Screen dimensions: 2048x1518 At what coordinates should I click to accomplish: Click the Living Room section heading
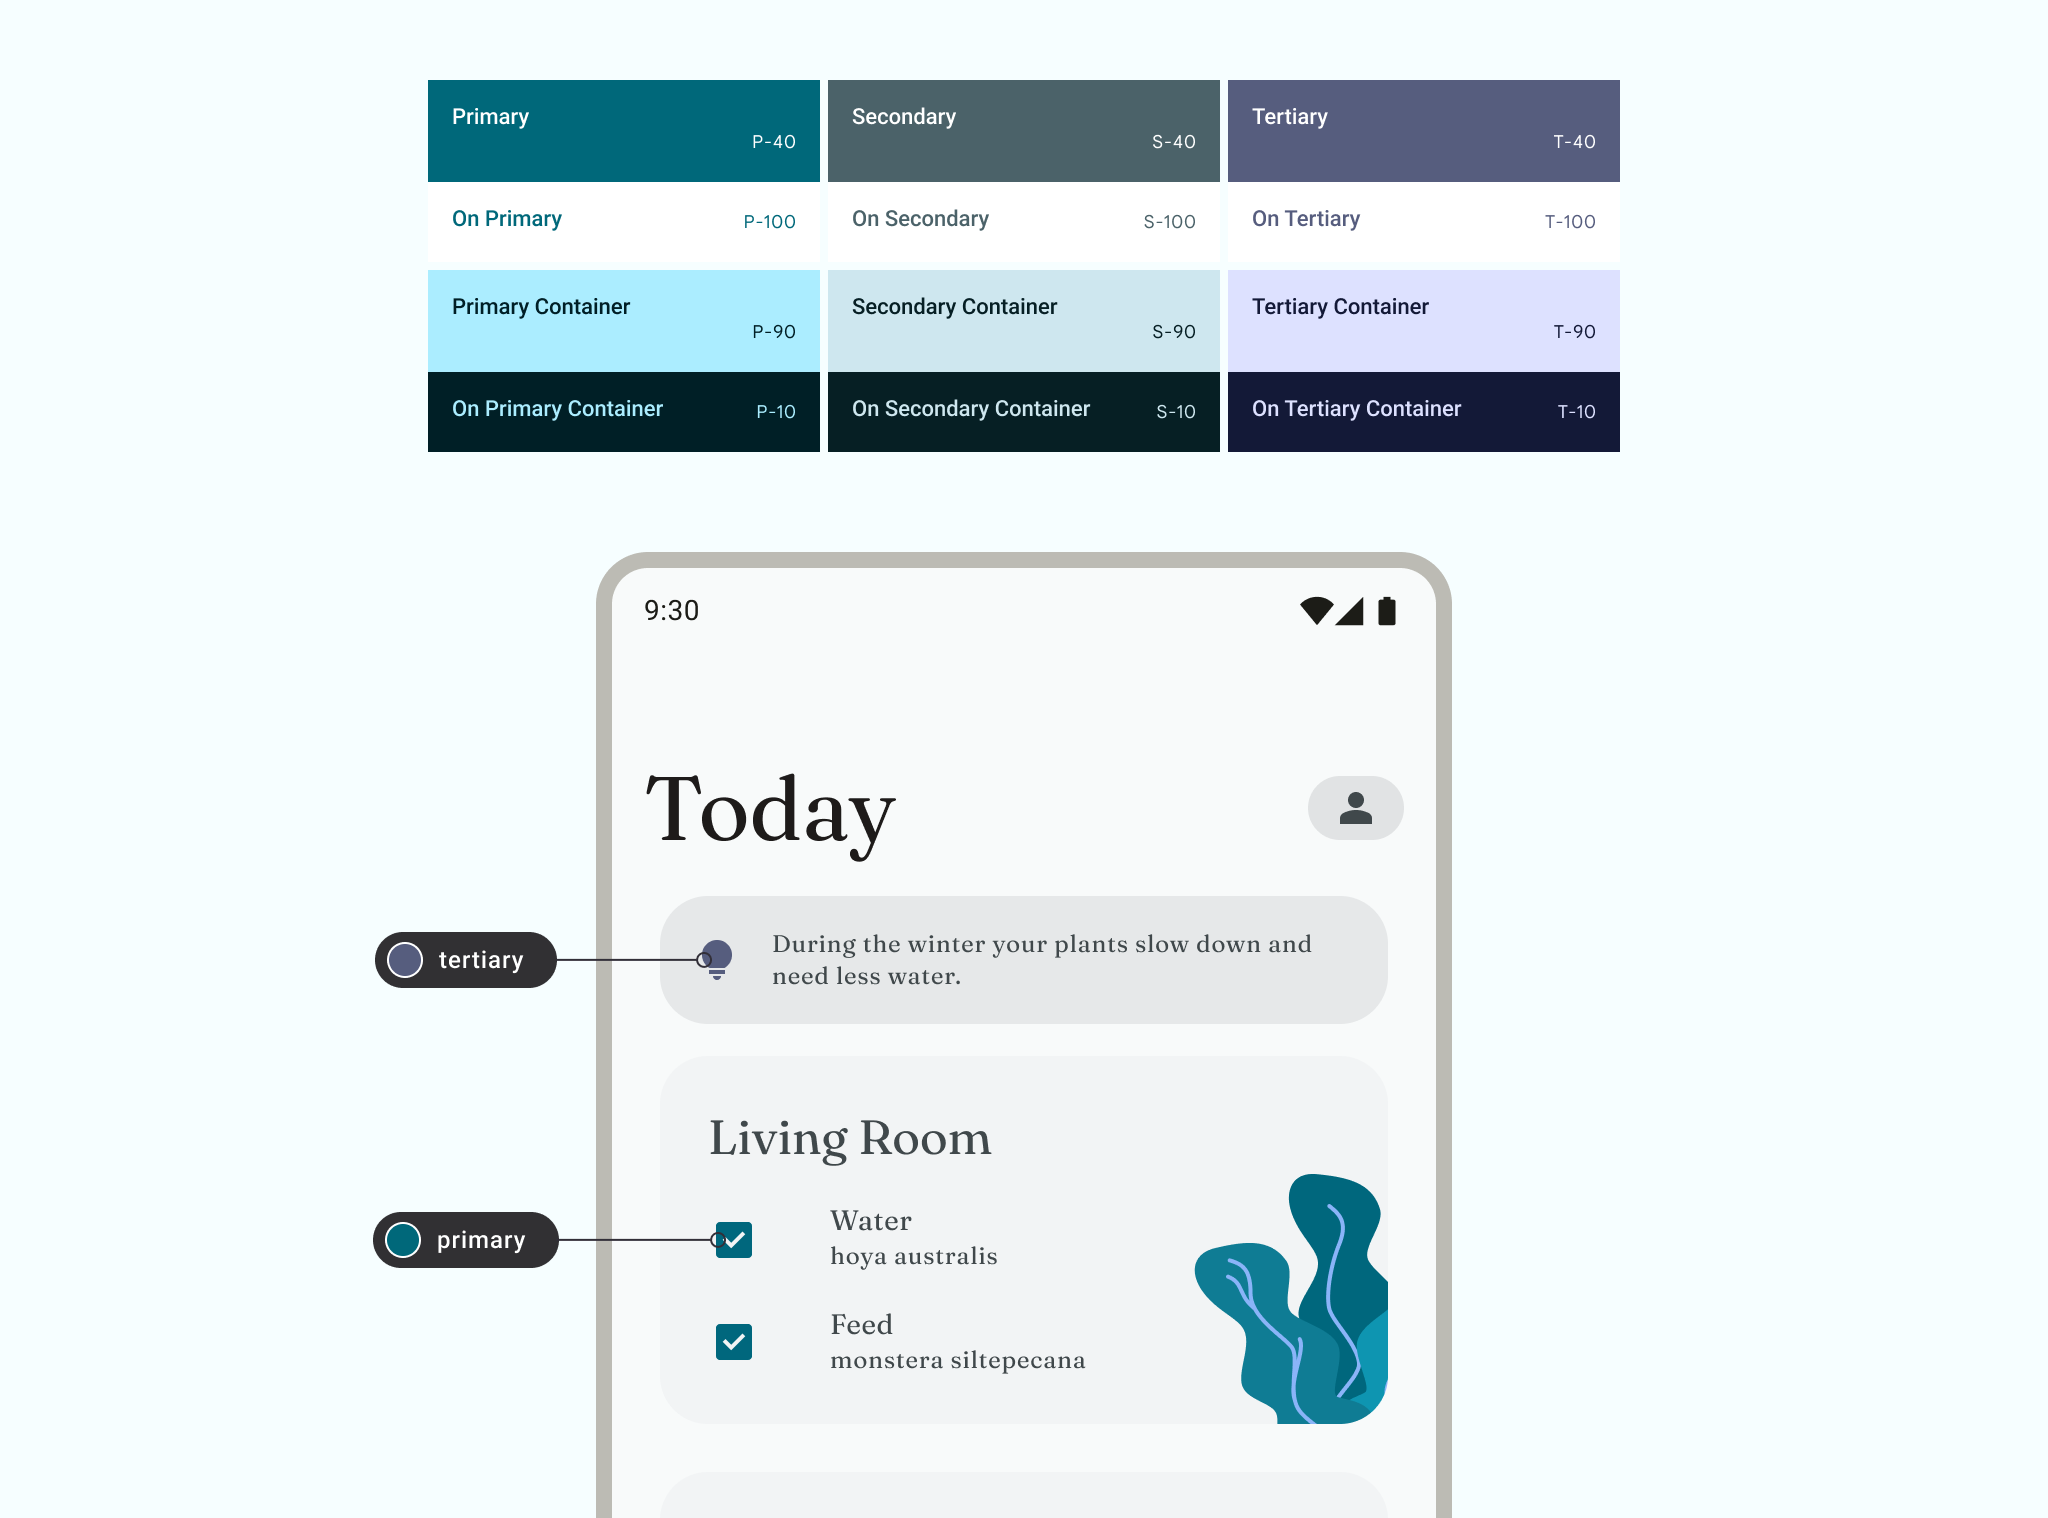pyautogui.click(x=851, y=1138)
